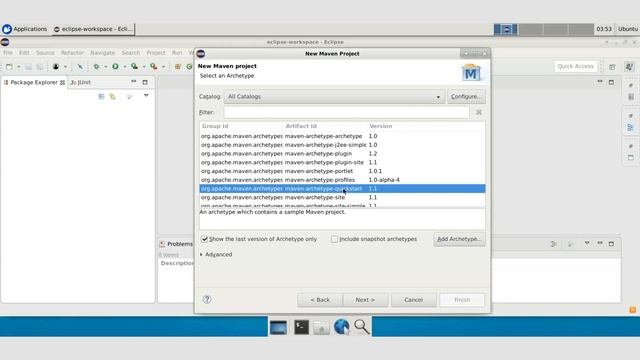Open the Open Perspective toolbar icon
Viewport: 640px width, 360px height.
[612, 67]
